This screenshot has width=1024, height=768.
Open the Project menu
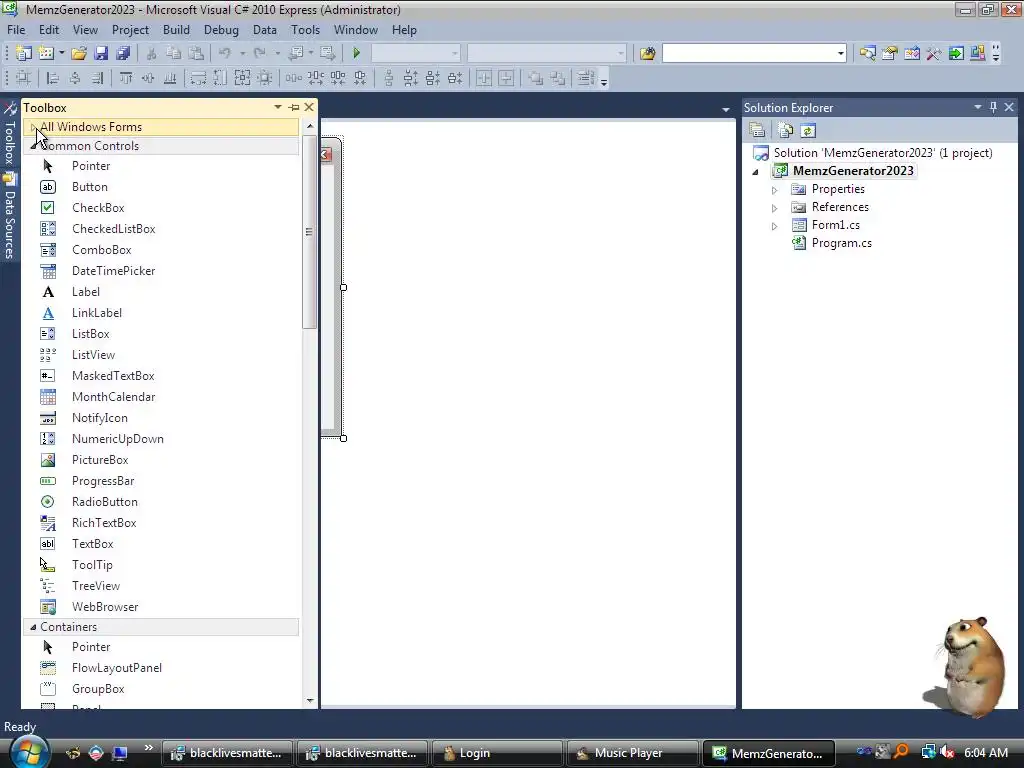point(130,30)
